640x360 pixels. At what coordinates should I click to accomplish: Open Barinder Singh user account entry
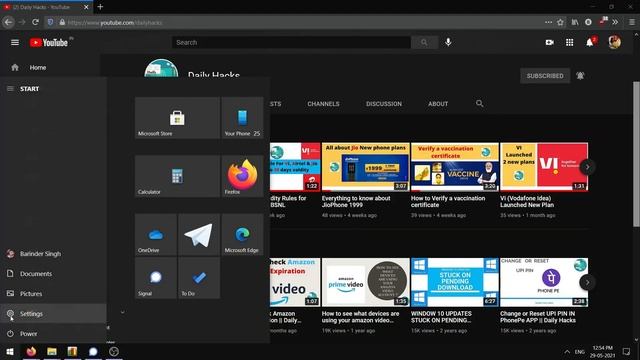pos(53,253)
